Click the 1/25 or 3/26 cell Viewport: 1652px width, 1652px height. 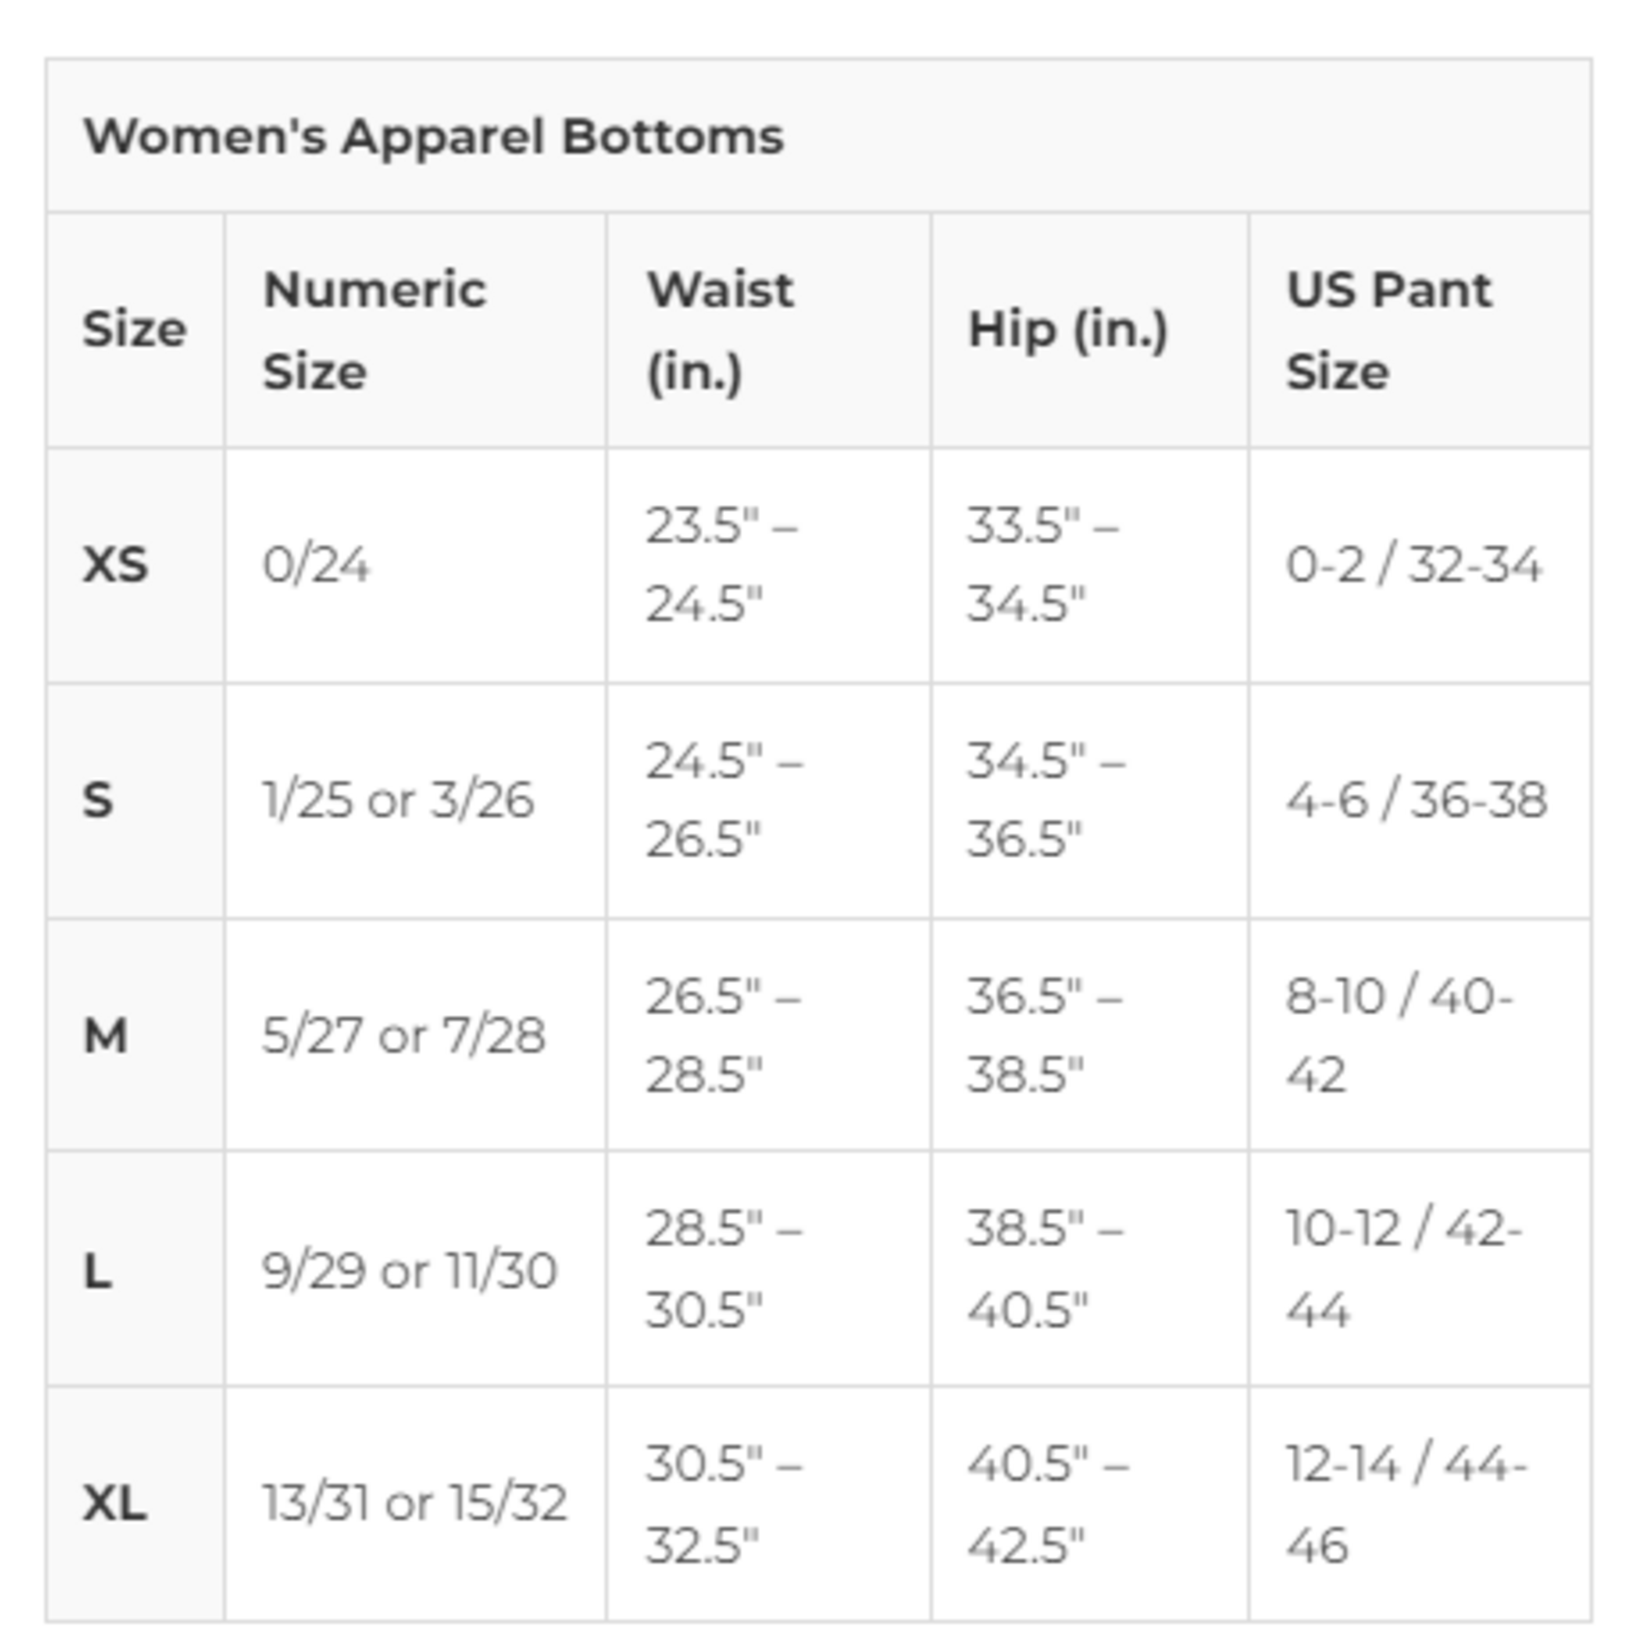pos(398,800)
